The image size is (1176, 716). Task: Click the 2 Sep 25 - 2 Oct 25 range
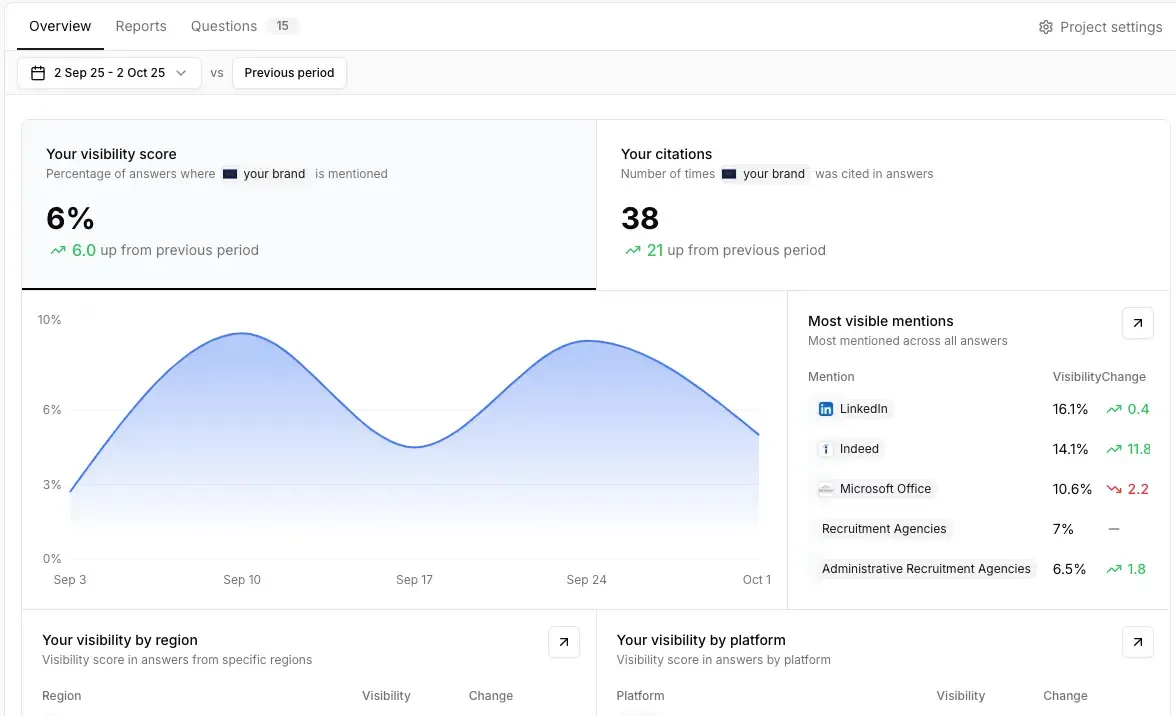(x=110, y=73)
